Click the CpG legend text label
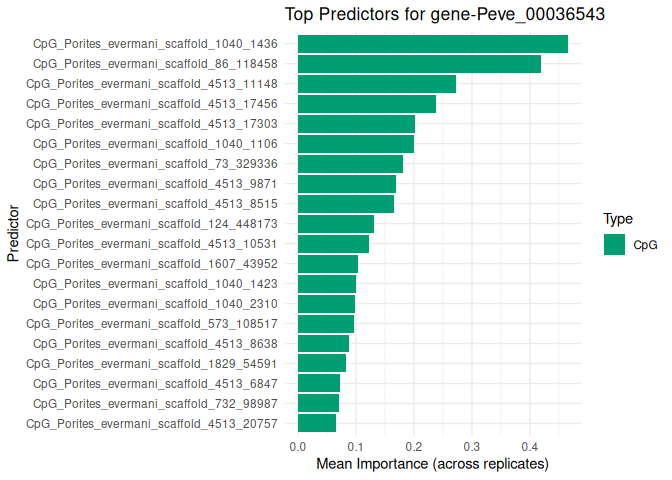Viewport: 672px width, 480px height. (645, 245)
